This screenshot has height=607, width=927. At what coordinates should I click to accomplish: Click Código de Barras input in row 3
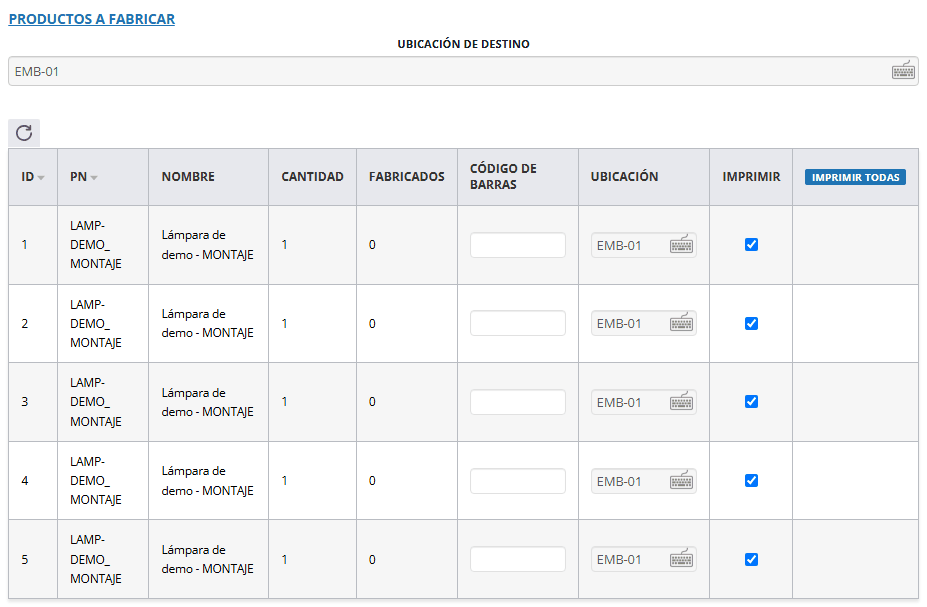click(517, 402)
